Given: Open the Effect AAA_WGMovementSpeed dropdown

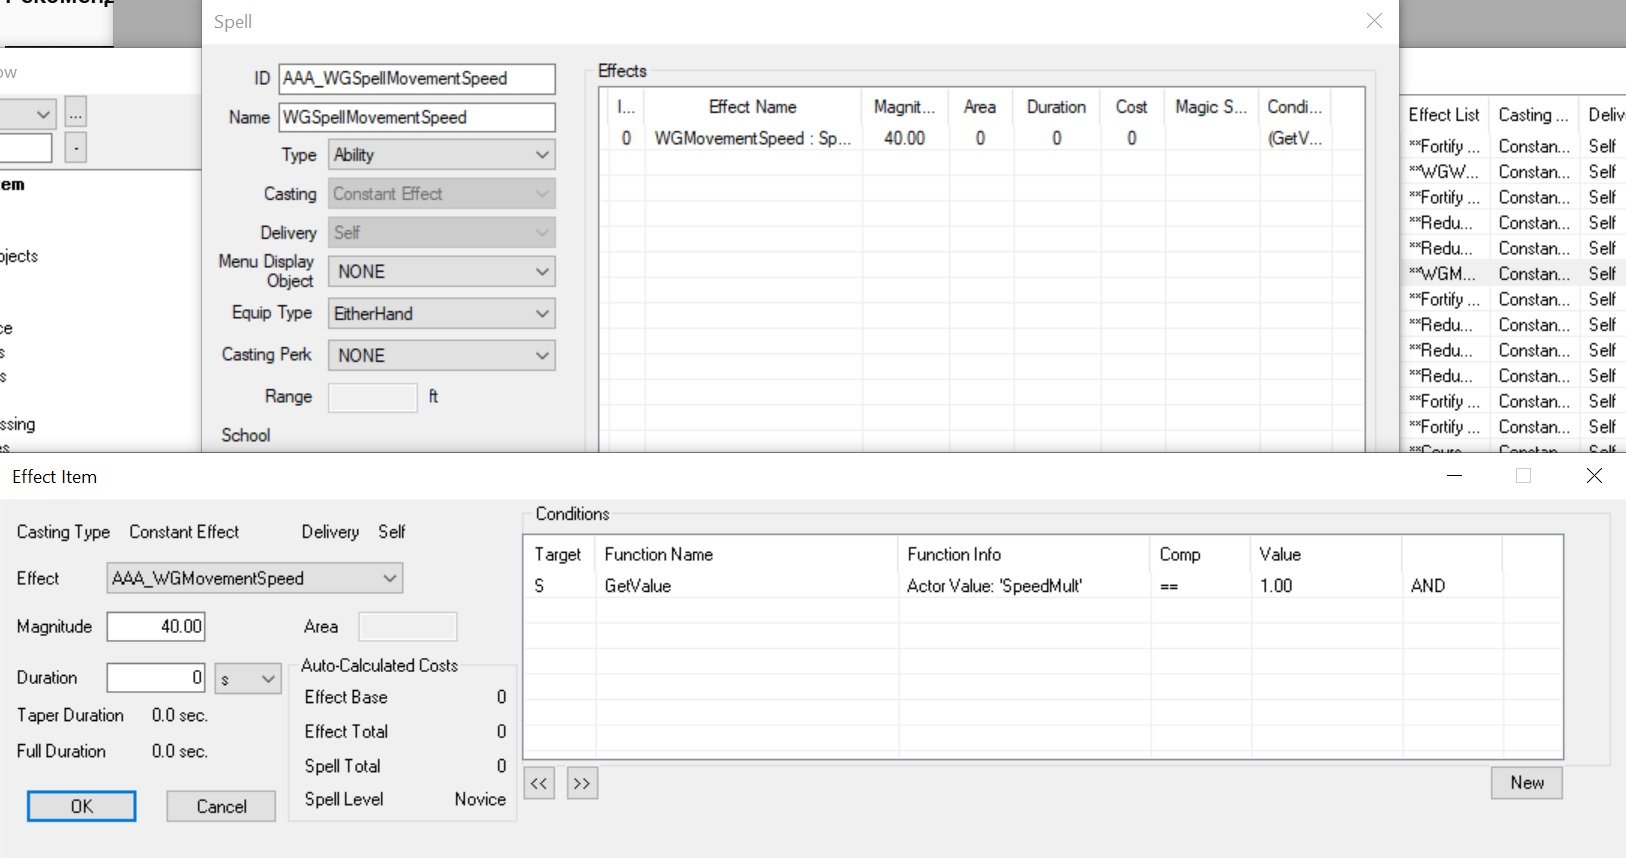Looking at the screenshot, I should (x=254, y=578).
